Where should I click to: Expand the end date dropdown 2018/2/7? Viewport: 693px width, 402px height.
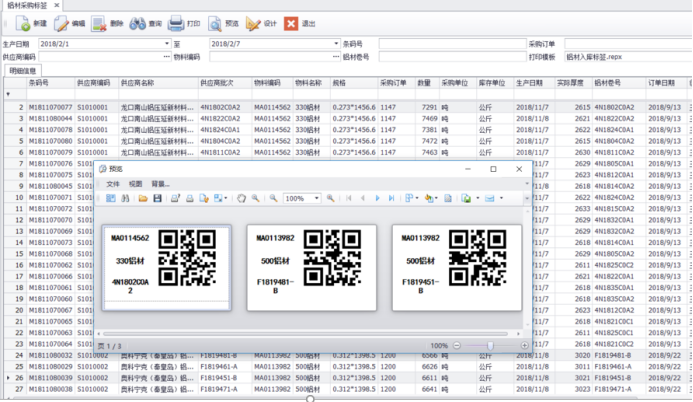(334, 44)
